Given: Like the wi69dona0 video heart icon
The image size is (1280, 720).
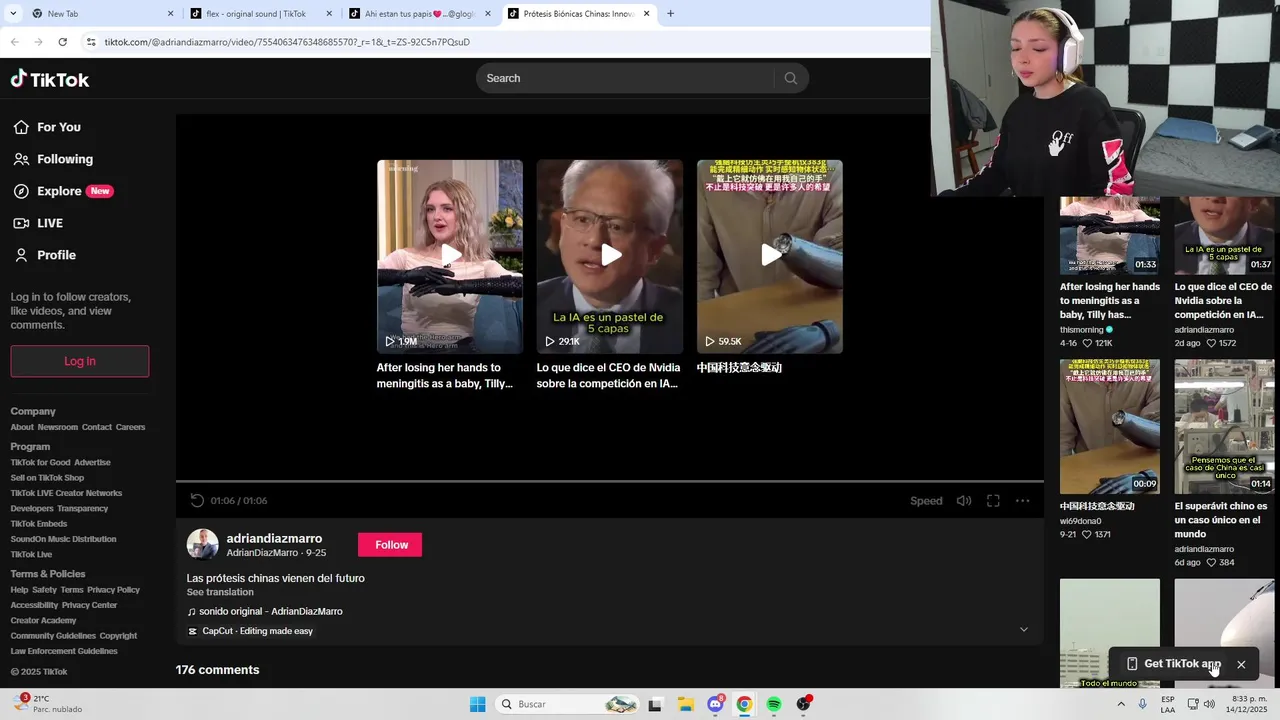Looking at the screenshot, I should click(x=1087, y=535).
